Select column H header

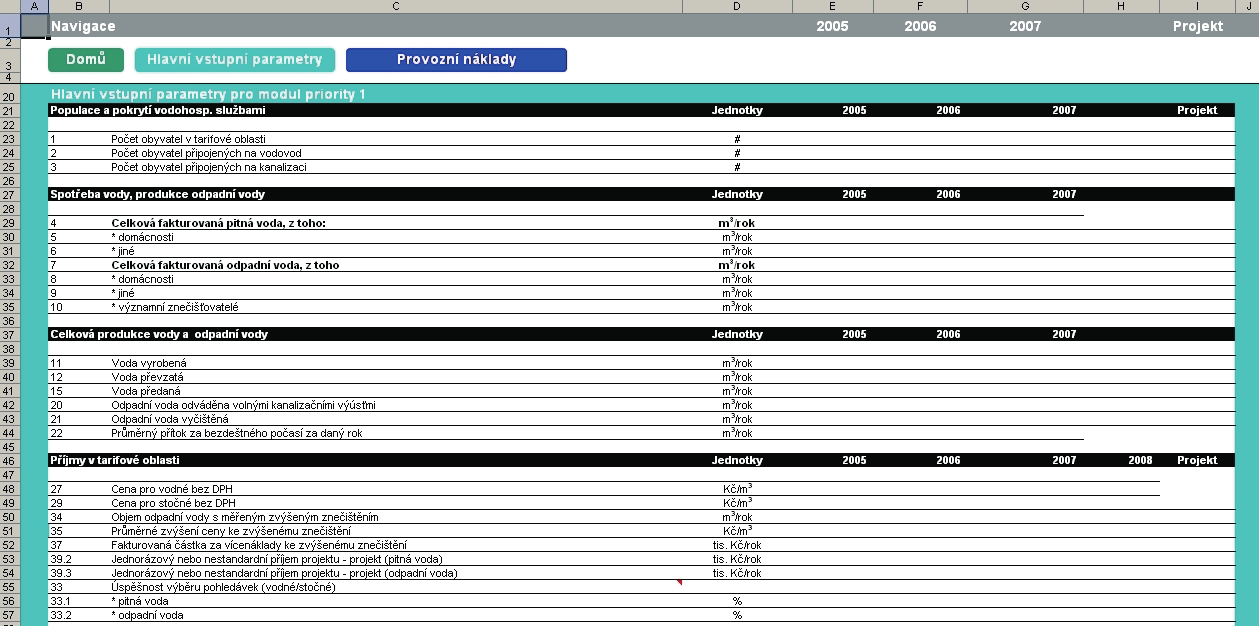click(x=1121, y=7)
